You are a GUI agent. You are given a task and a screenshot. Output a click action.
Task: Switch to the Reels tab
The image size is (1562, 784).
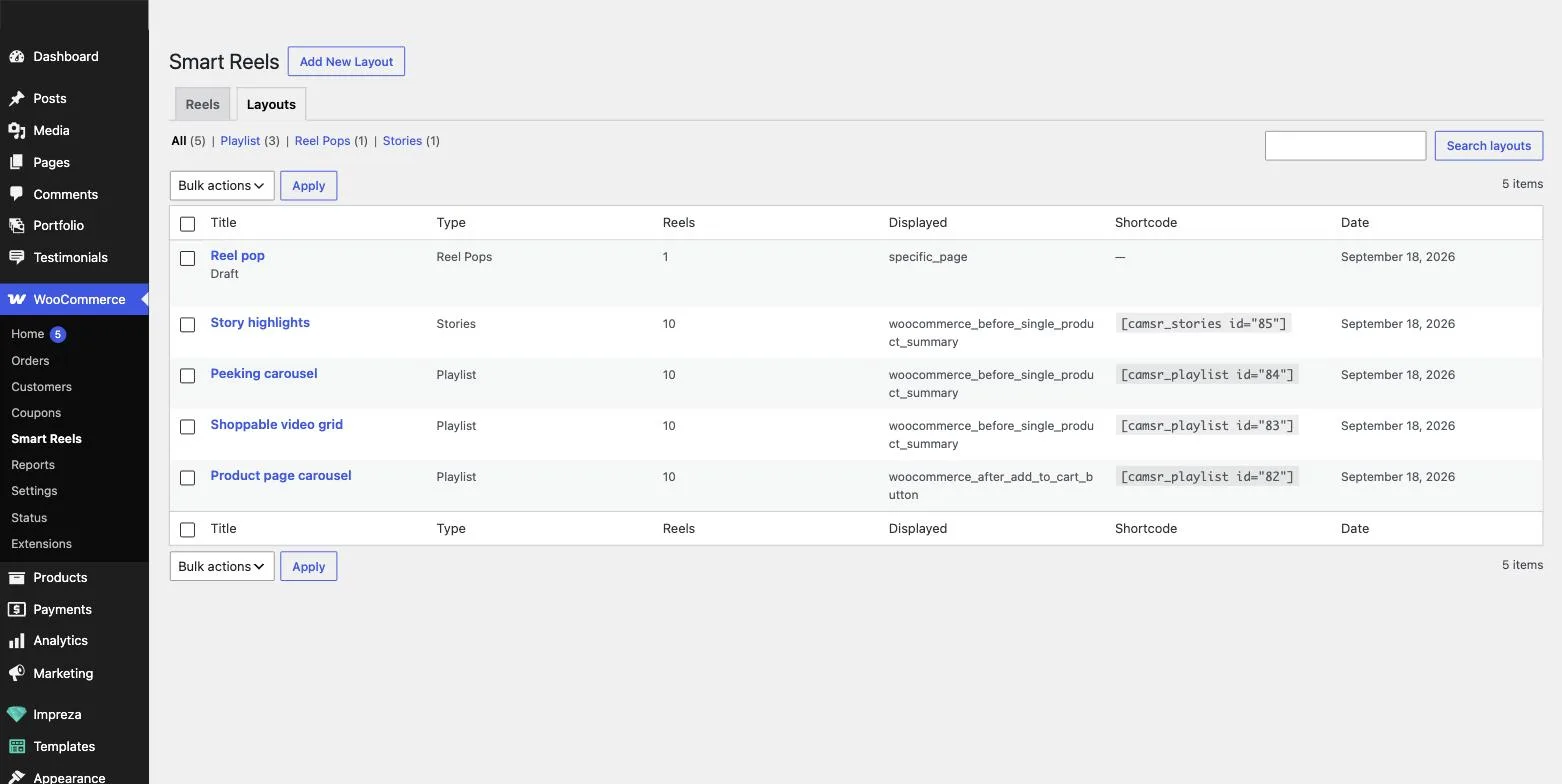point(202,105)
